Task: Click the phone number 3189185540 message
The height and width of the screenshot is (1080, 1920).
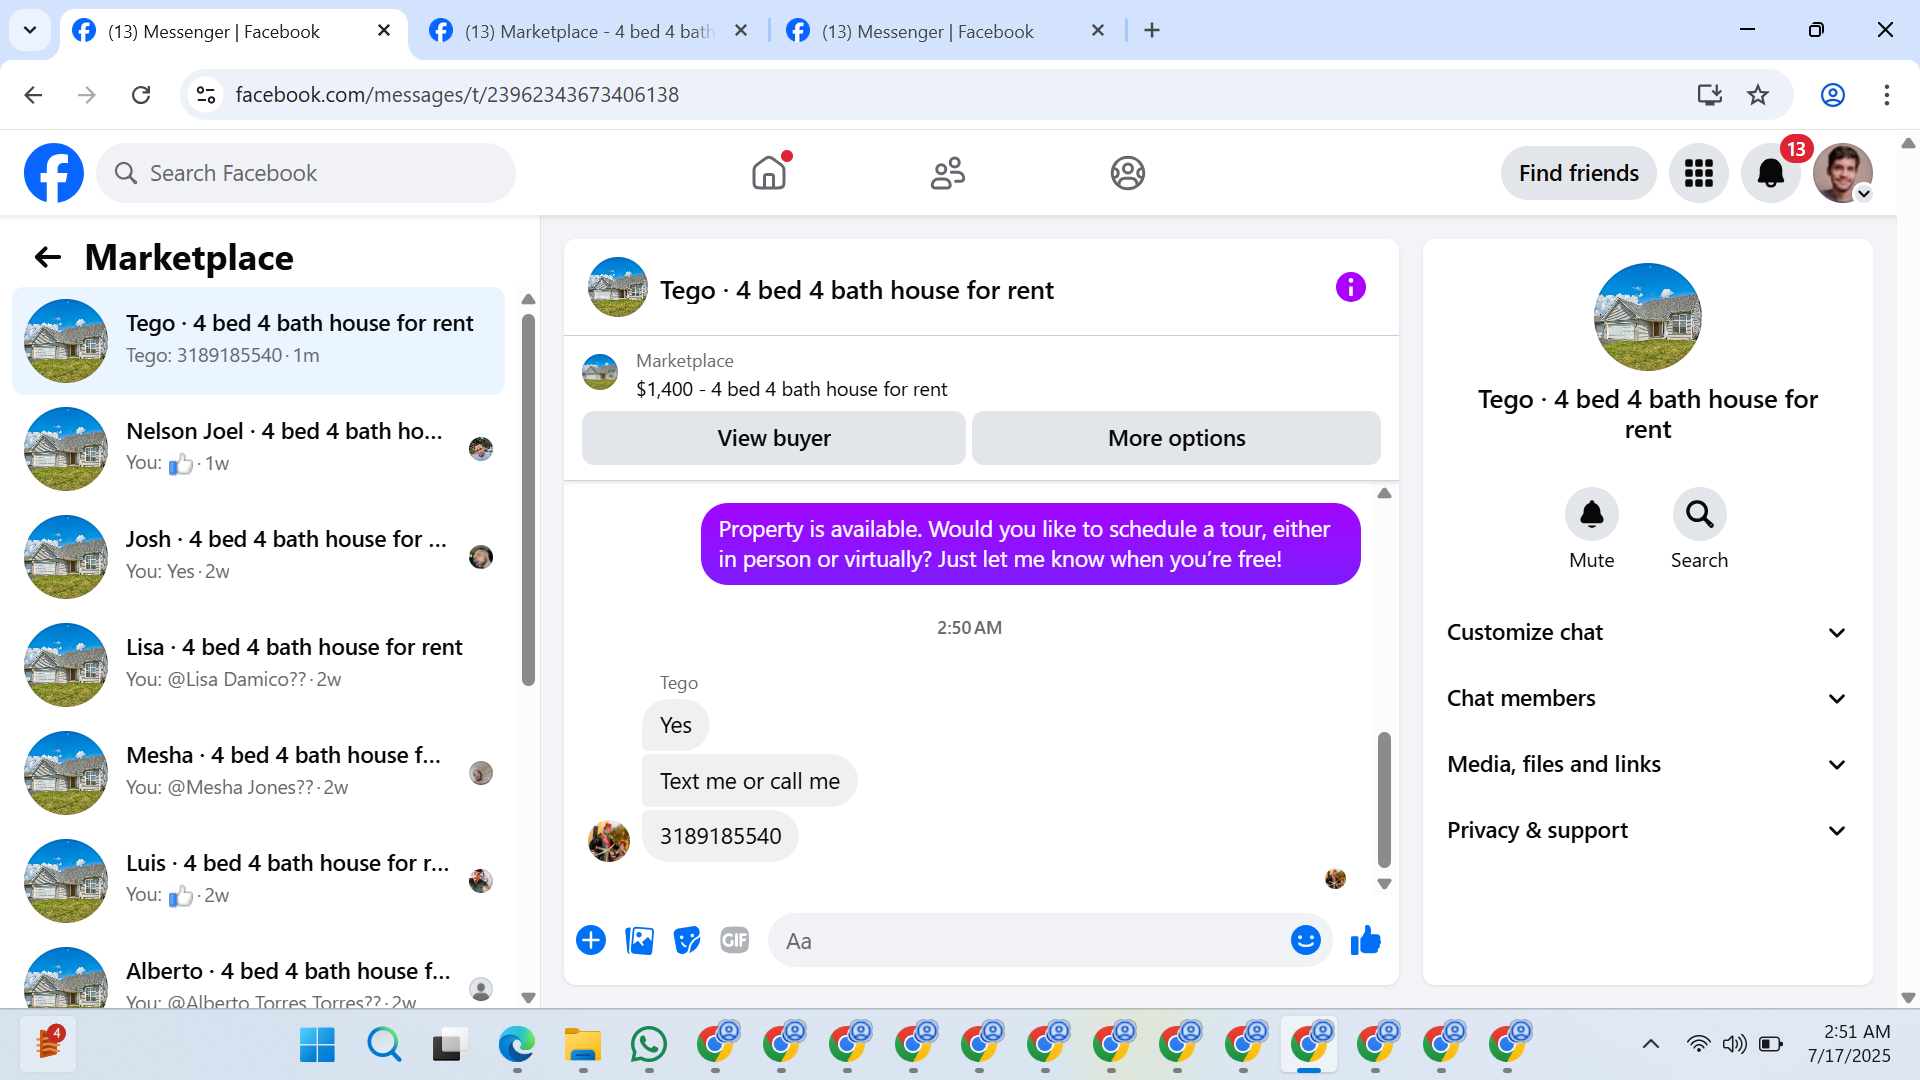Action: click(x=720, y=836)
